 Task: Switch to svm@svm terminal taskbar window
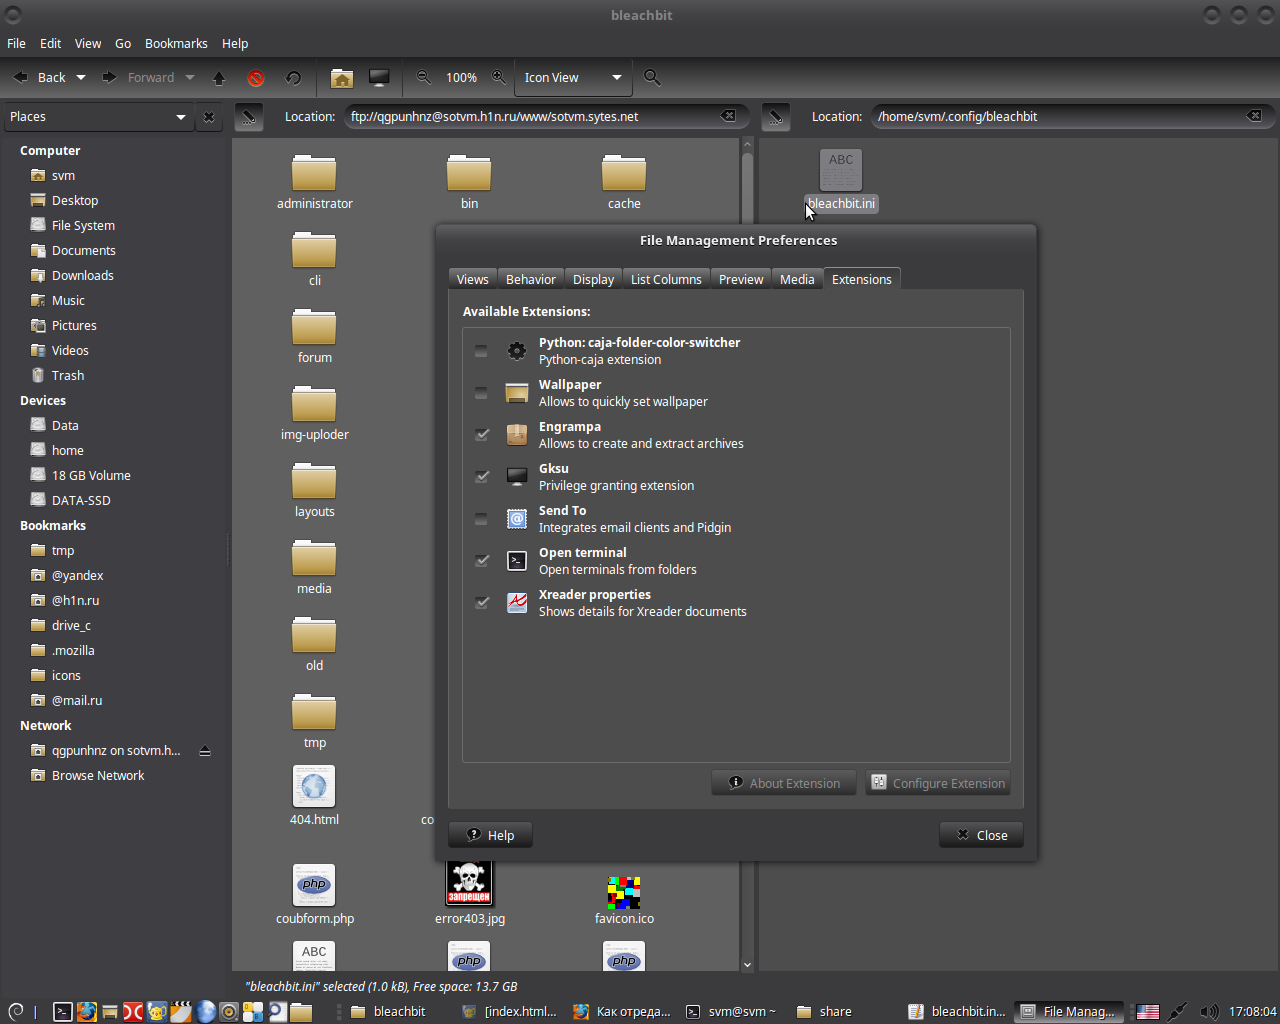(732, 1012)
